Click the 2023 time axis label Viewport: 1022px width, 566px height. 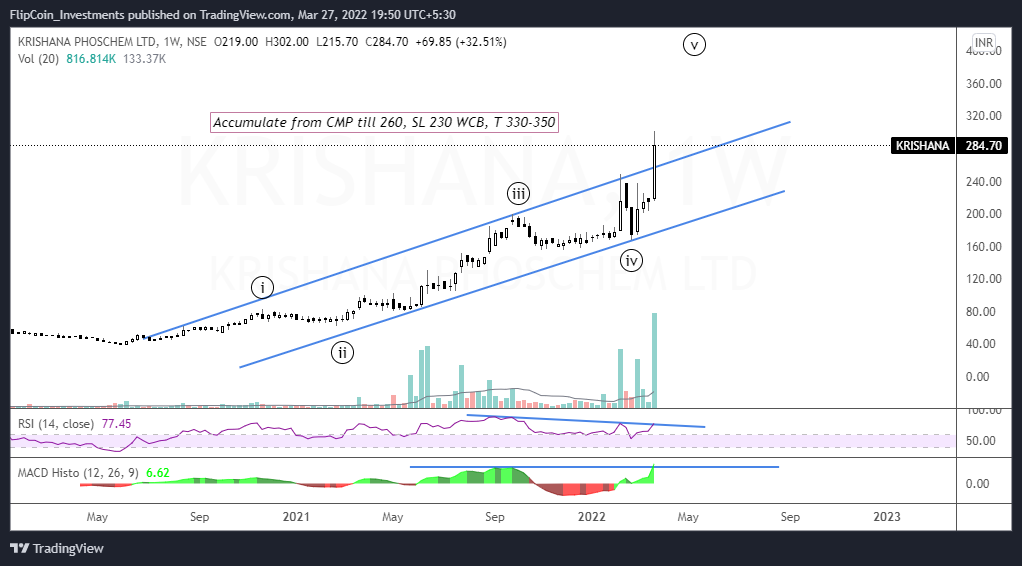coord(887,517)
